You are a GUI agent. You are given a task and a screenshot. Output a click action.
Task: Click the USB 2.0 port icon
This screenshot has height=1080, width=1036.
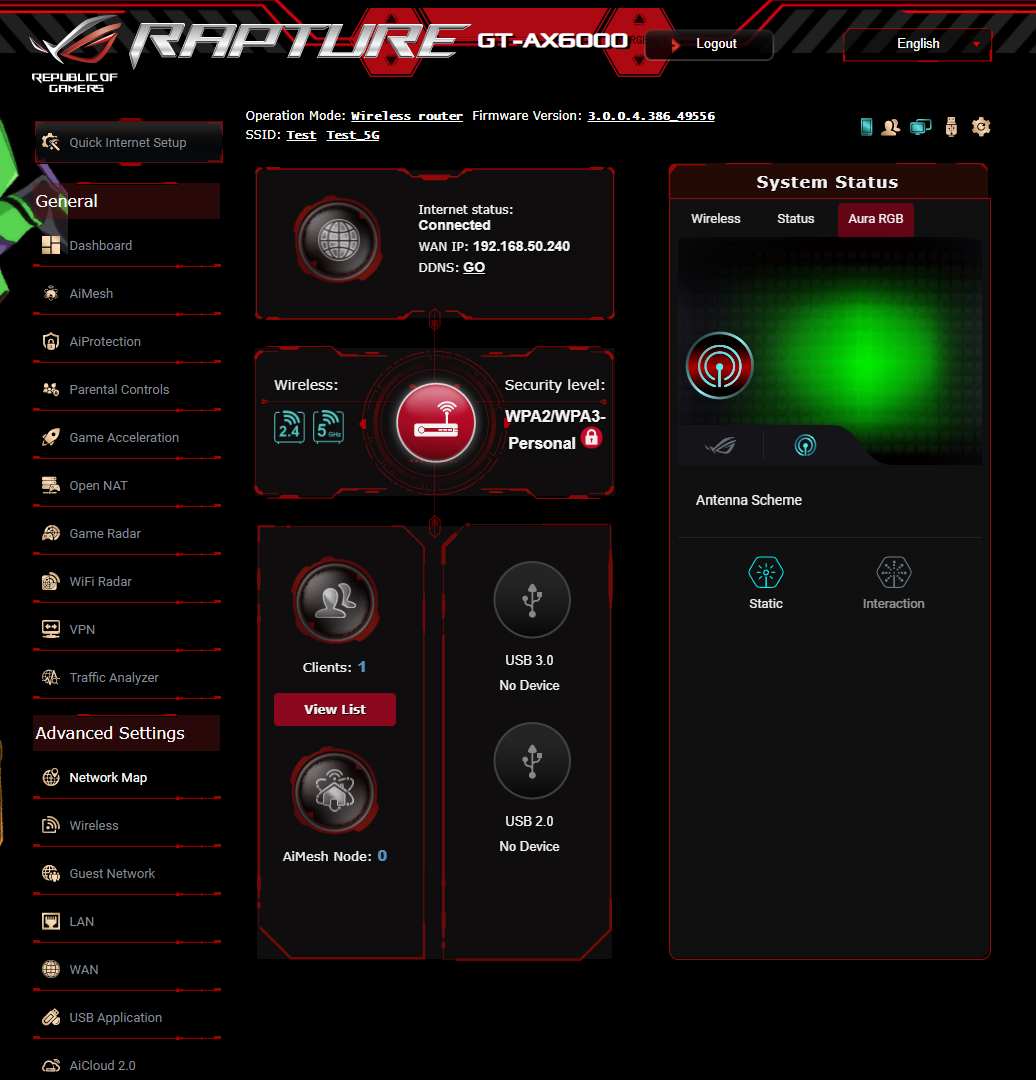[x=532, y=761]
